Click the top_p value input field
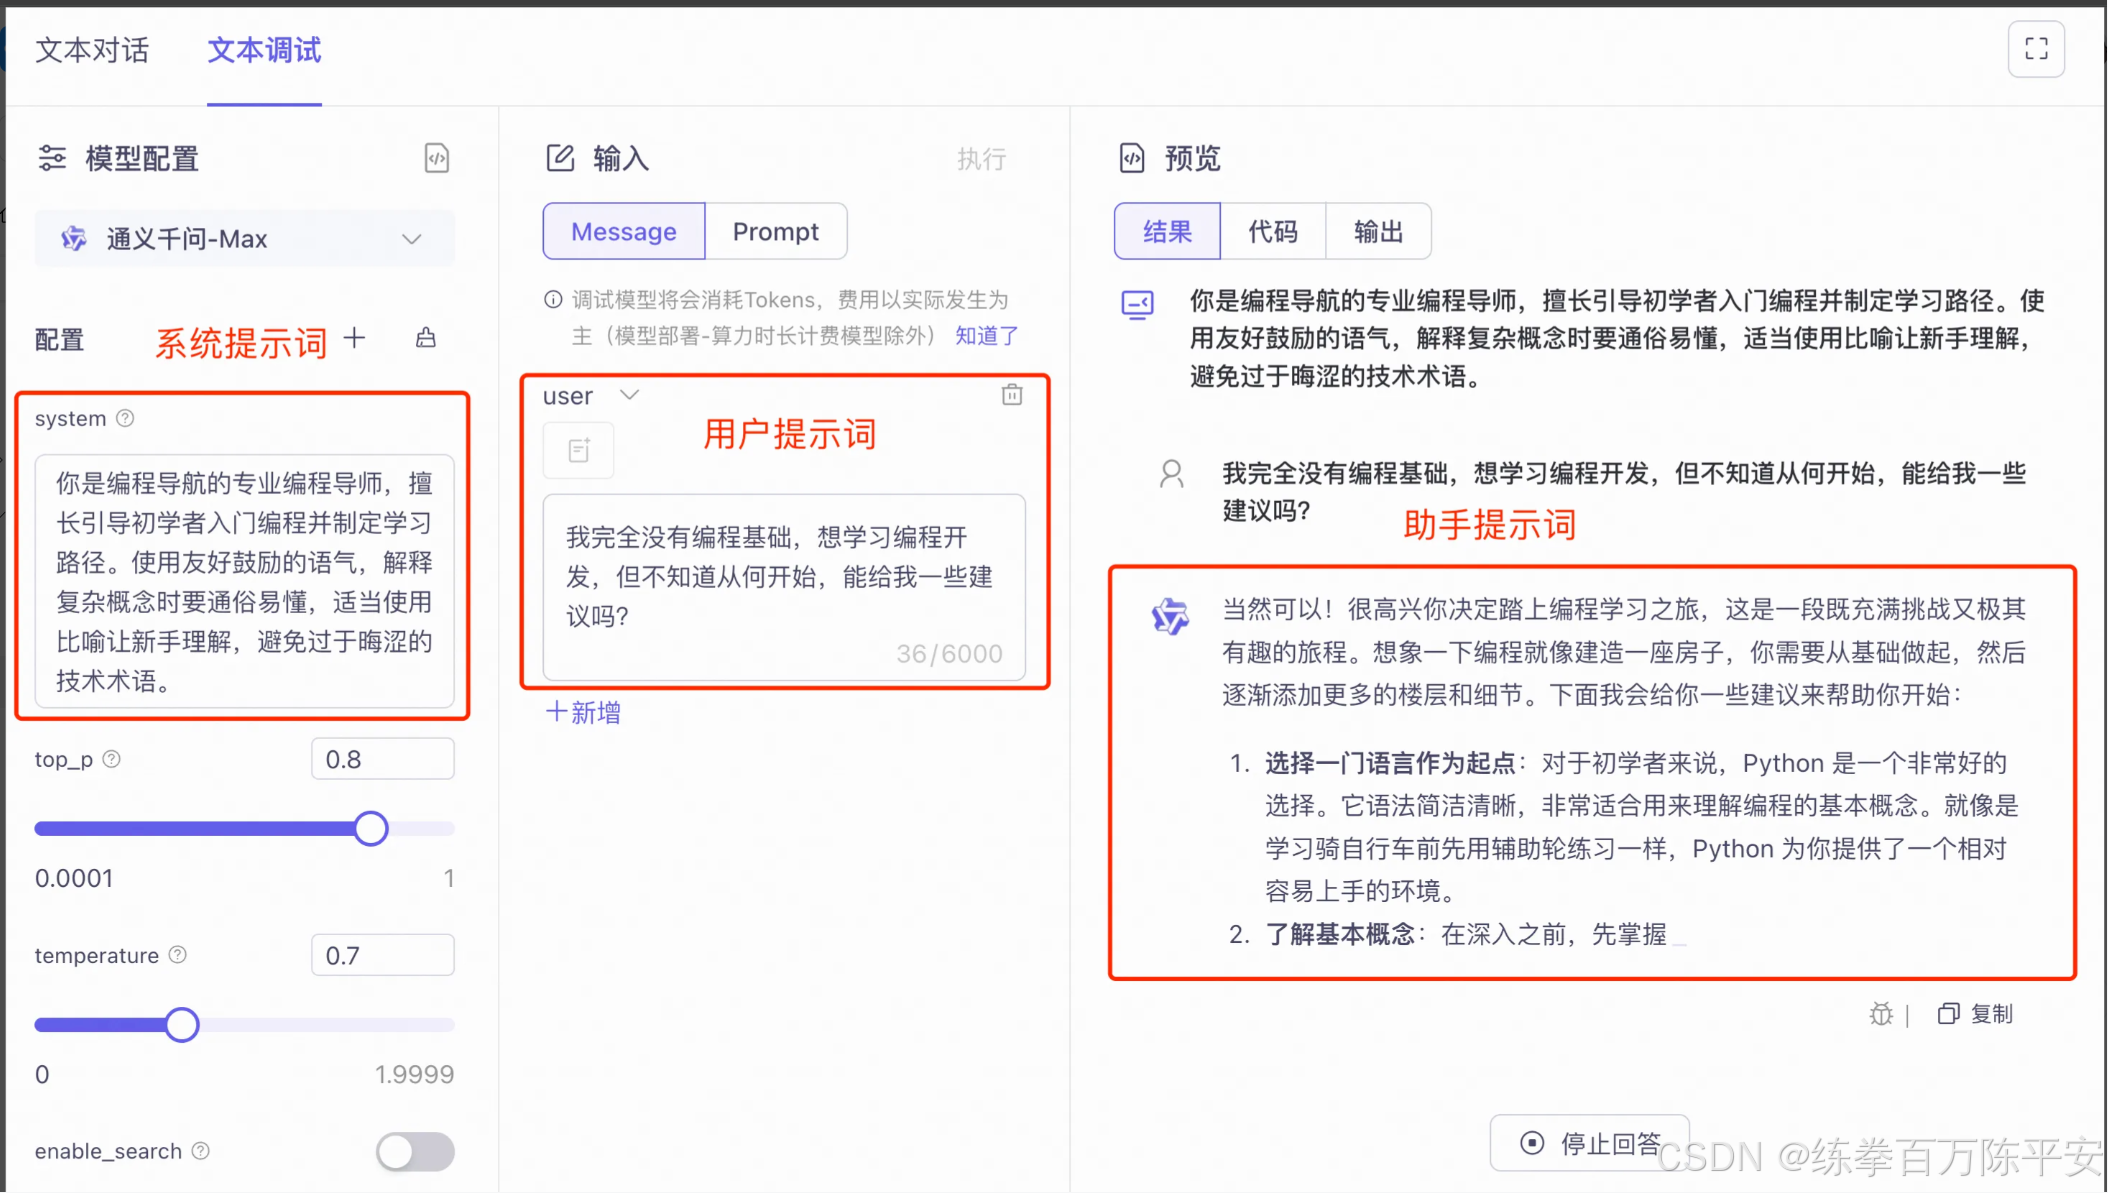Screen dimensions: 2108x1193 click(382, 759)
